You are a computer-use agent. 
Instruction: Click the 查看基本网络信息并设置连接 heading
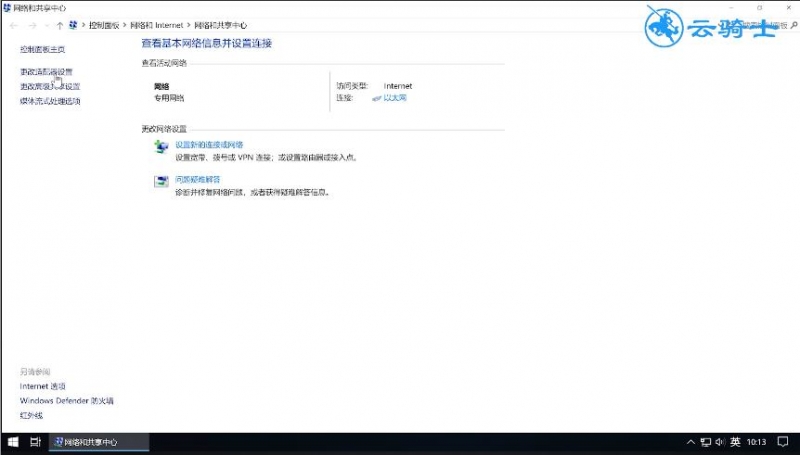click(207, 43)
